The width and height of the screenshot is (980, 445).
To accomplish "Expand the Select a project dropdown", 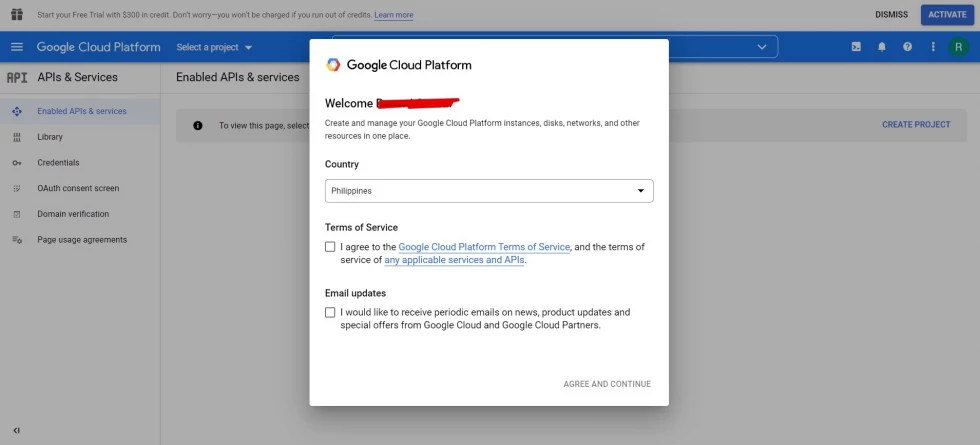I will click(x=214, y=47).
